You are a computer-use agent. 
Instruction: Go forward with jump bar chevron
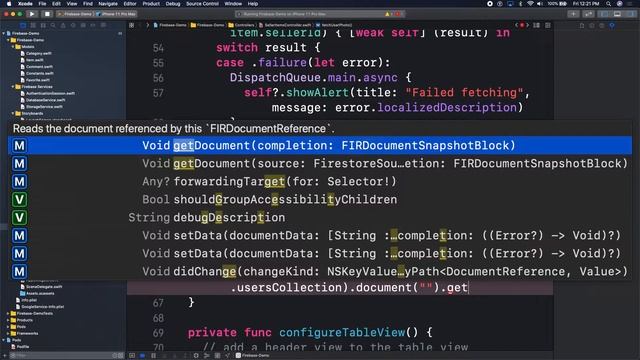coord(148,25)
